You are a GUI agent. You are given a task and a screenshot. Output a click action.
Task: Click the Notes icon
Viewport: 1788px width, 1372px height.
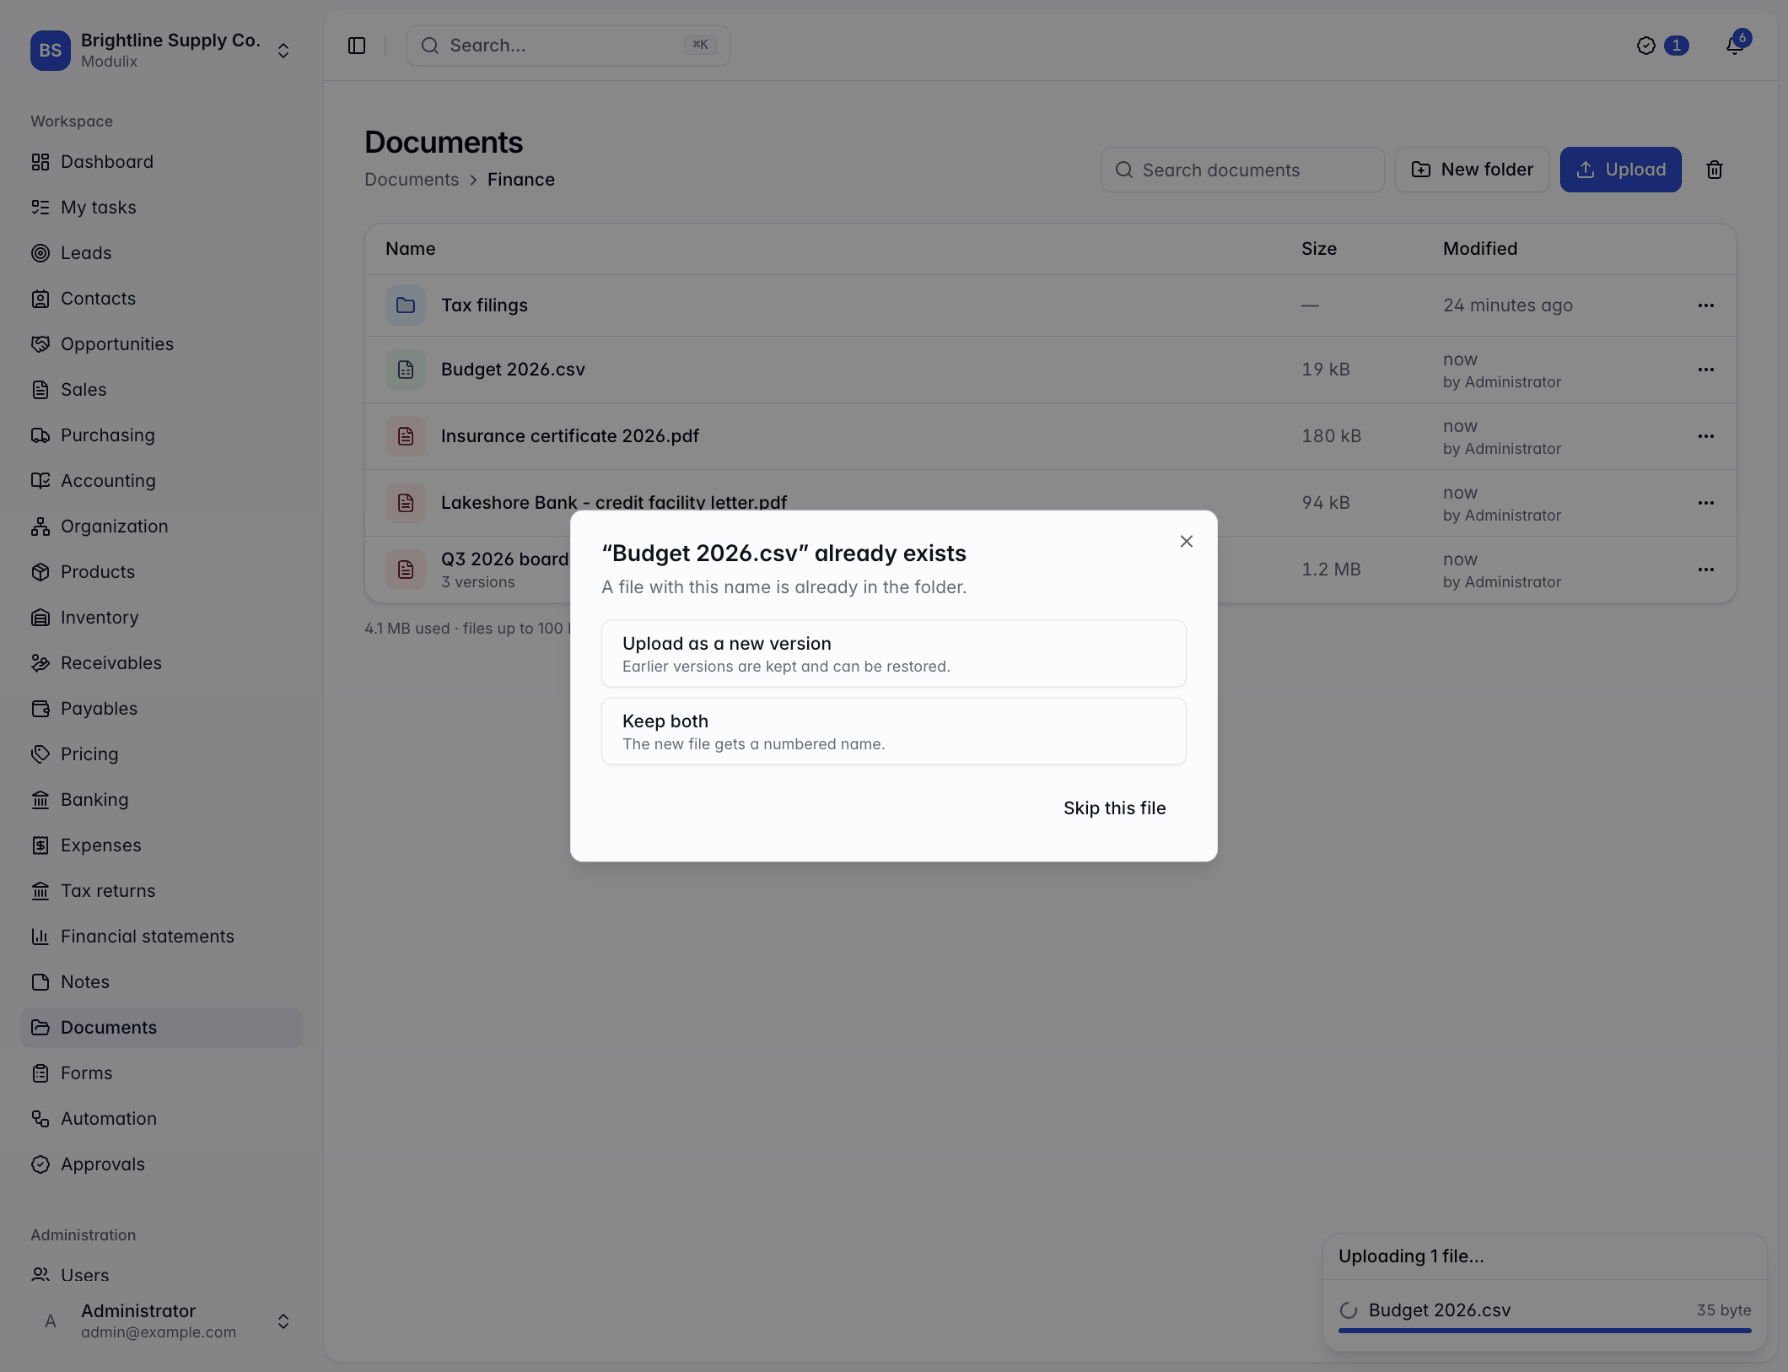pyautogui.click(x=40, y=982)
